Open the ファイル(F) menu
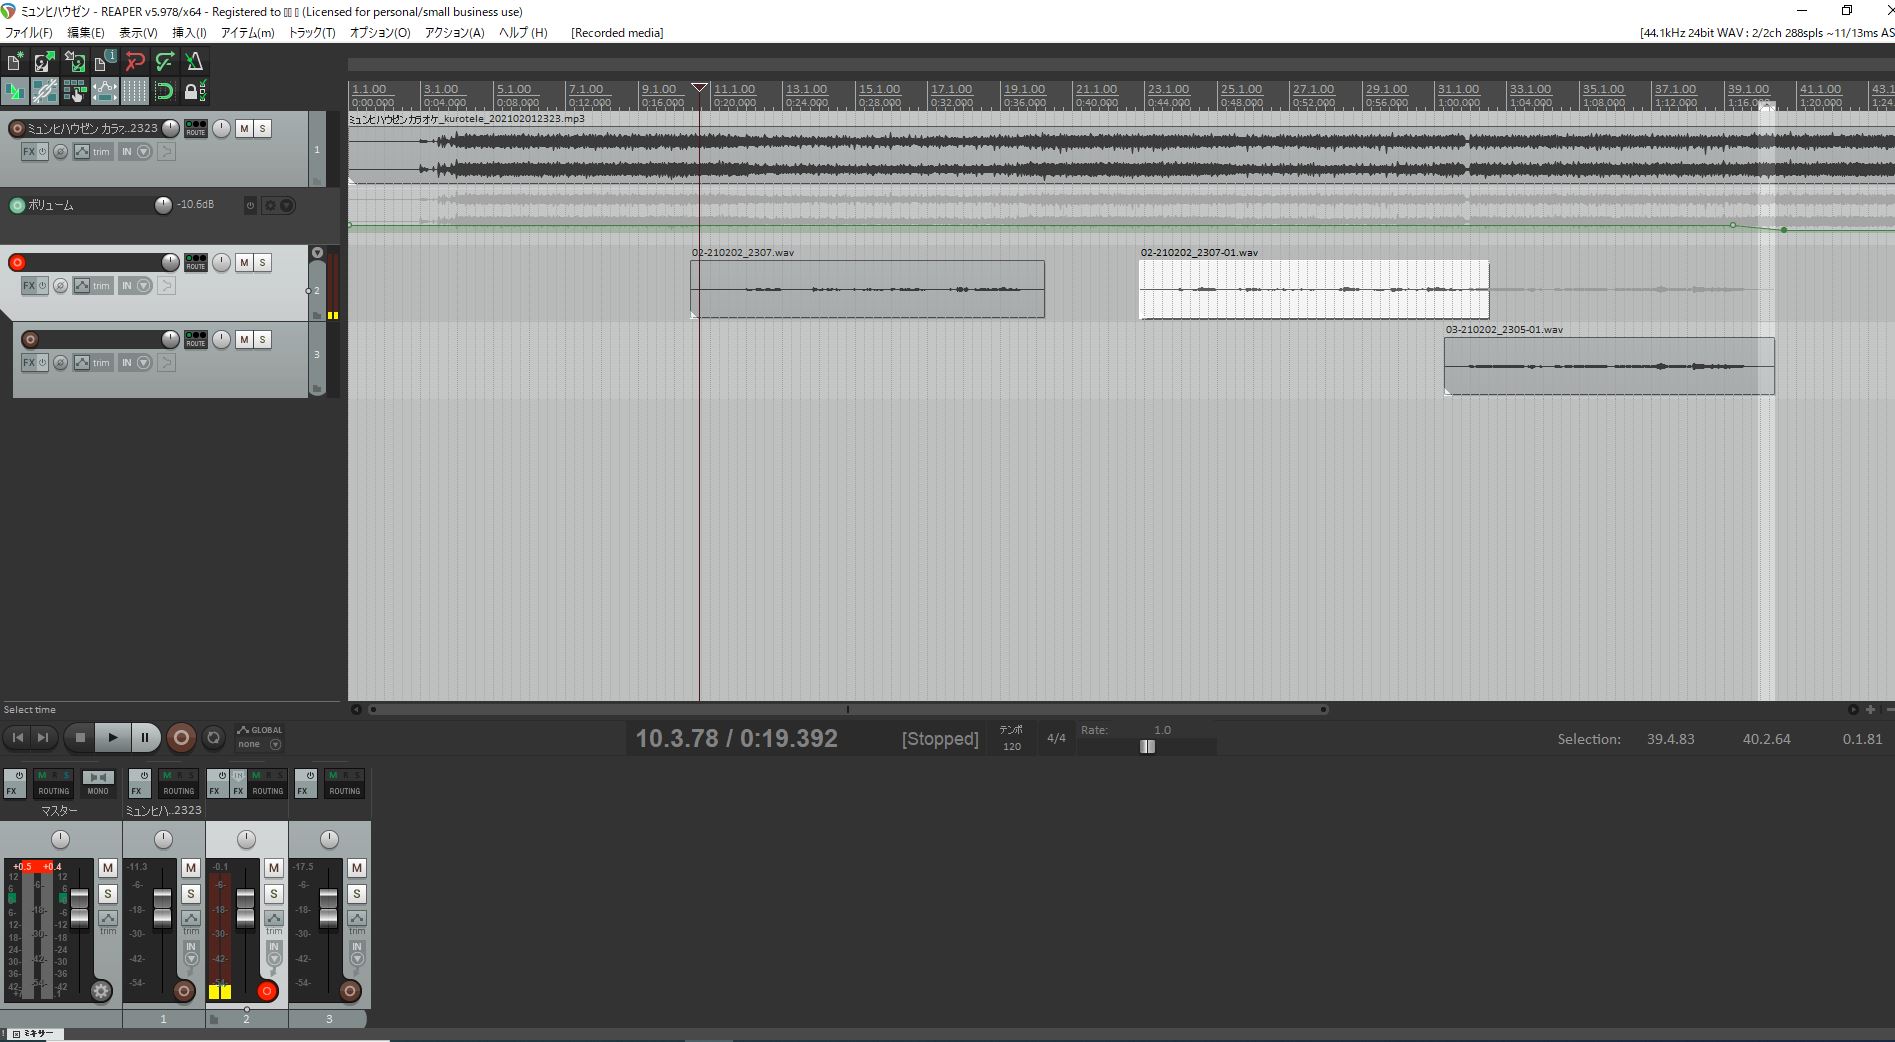Viewport: 1895px width, 1042px height. point(29,33)
